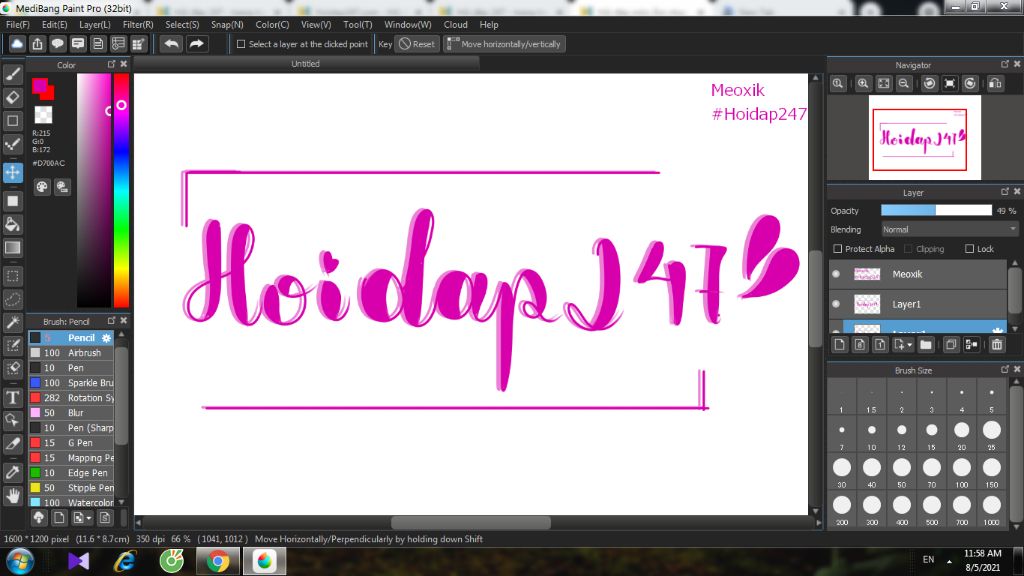This screenshot has width=1024, height=576.
Task: Click the foreground magenta color swatch
Action: coord(39,85)
